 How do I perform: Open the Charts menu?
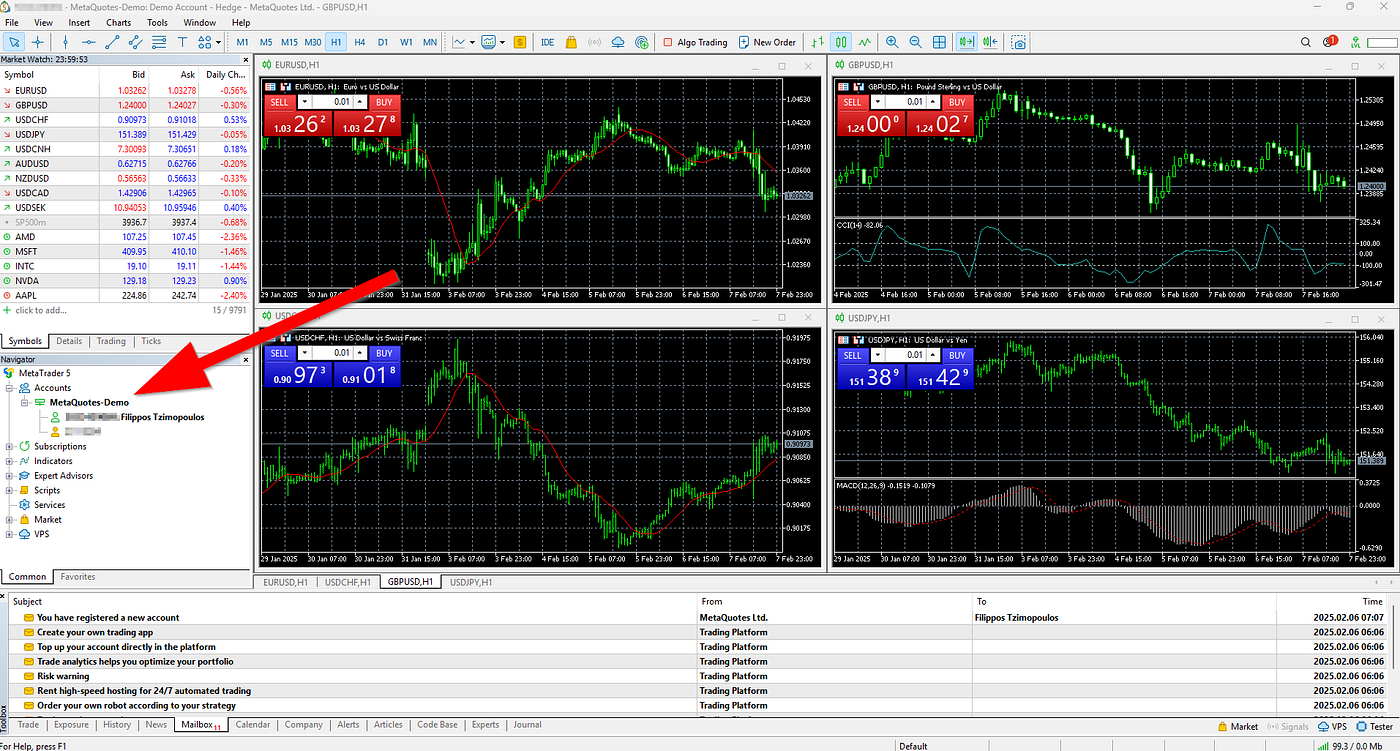[x=118, y=22]
